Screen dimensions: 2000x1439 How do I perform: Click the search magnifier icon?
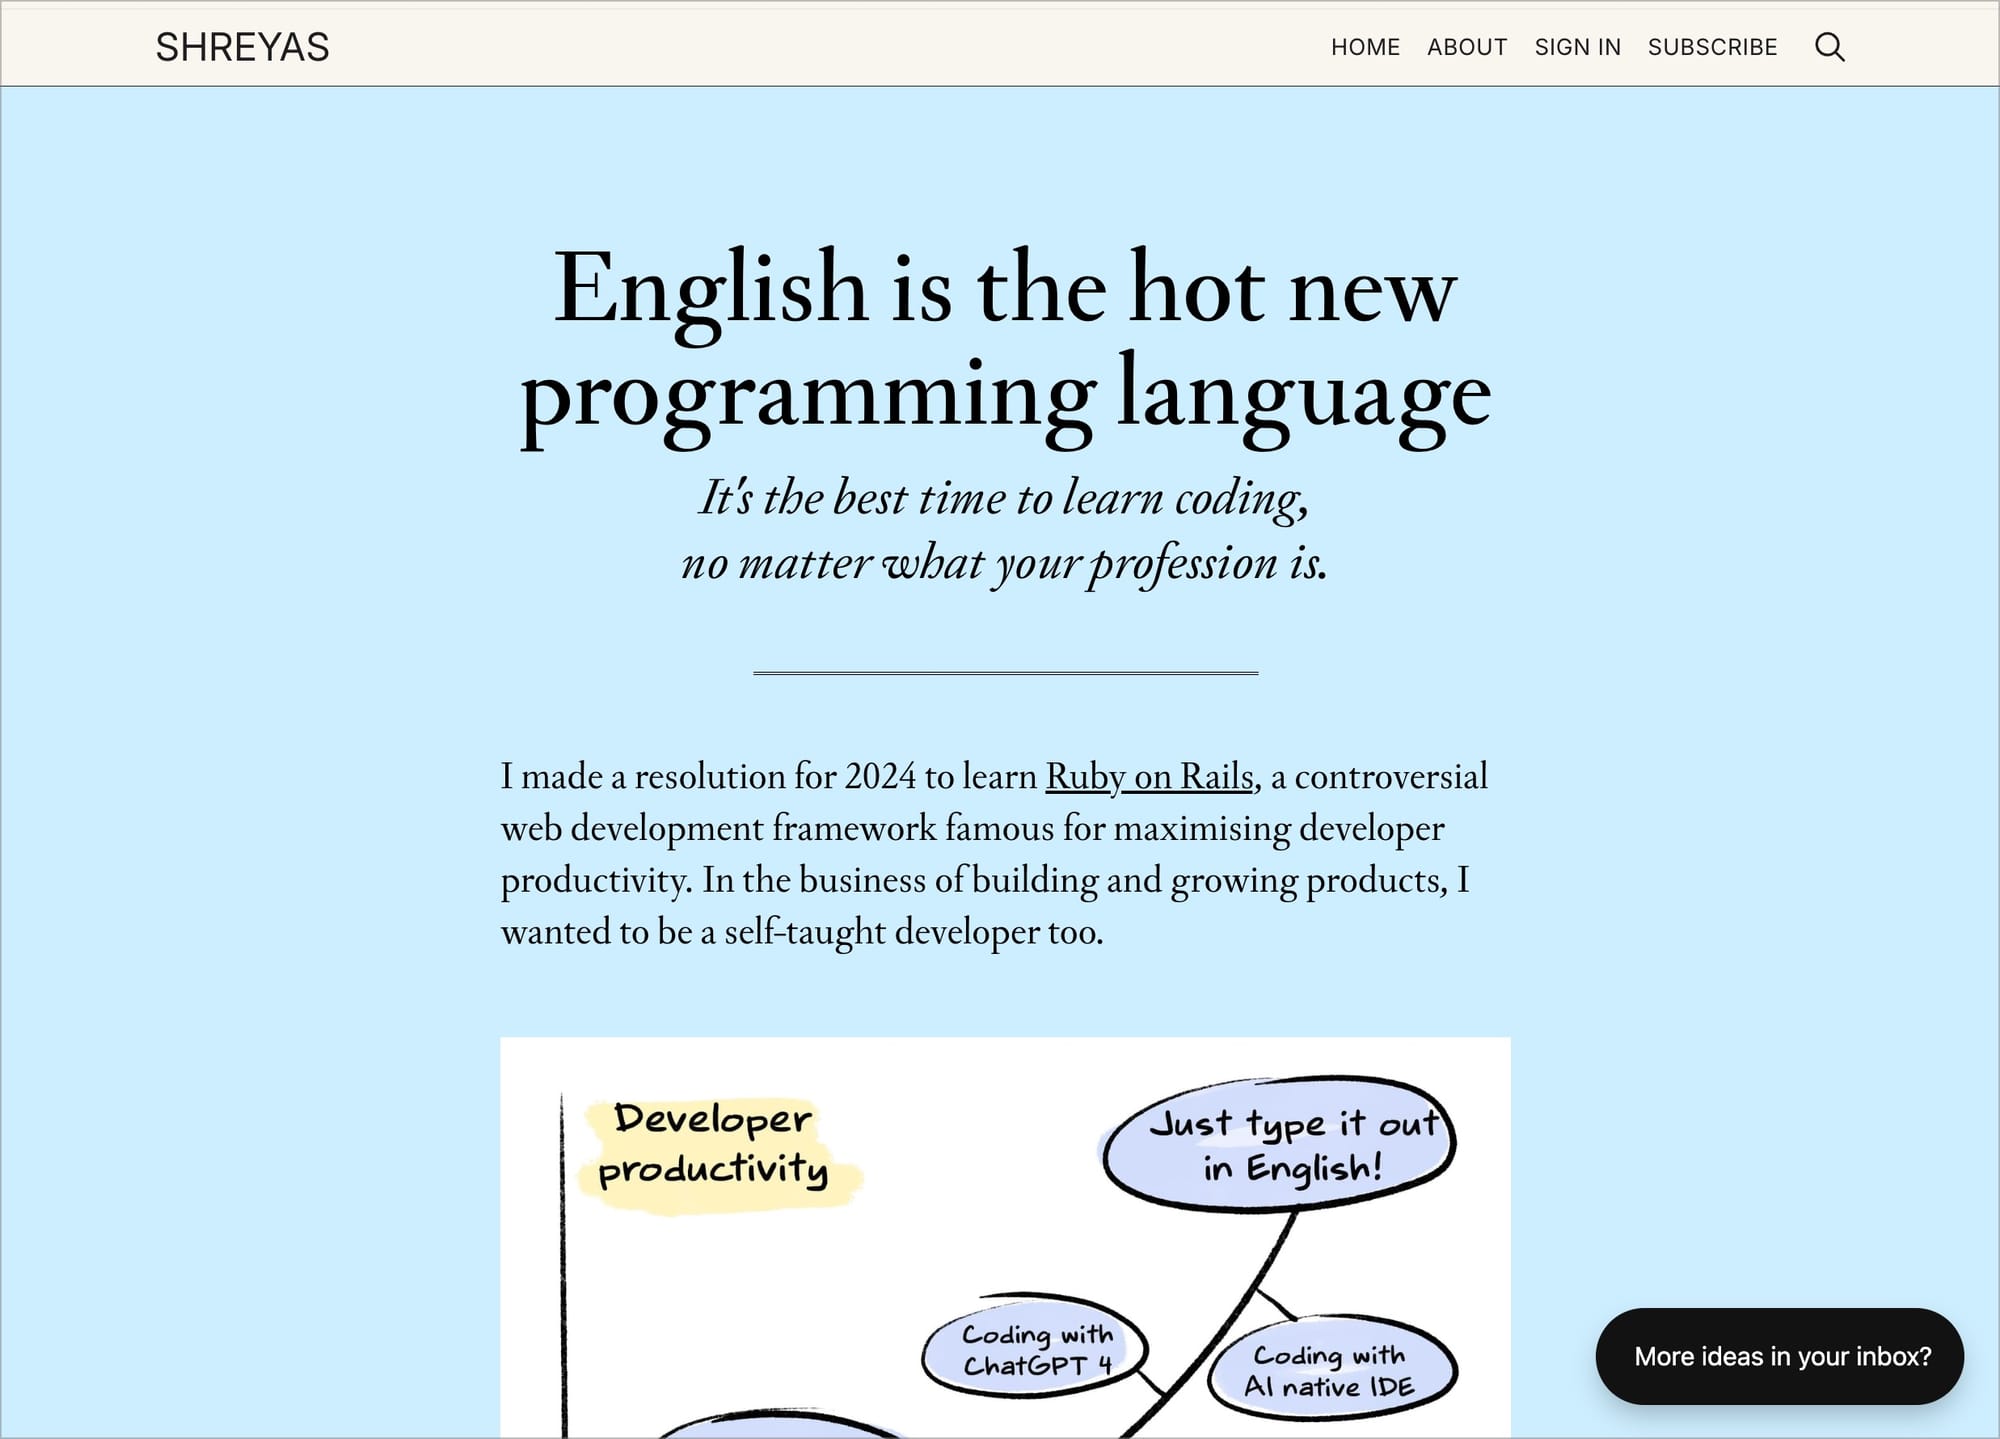click(1829, 47)
